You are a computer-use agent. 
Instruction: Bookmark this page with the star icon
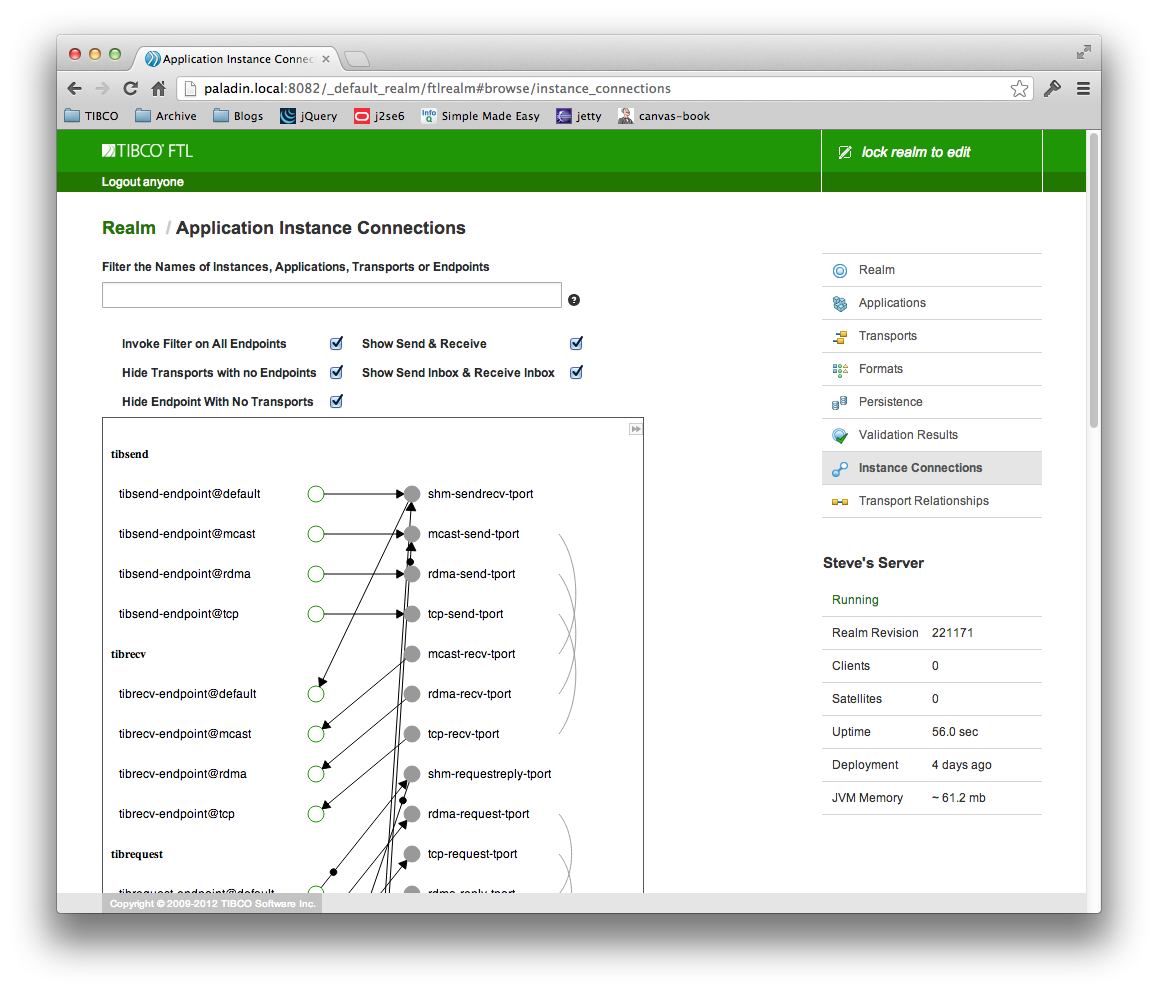pyautogui.click(x=1019, y=89)
